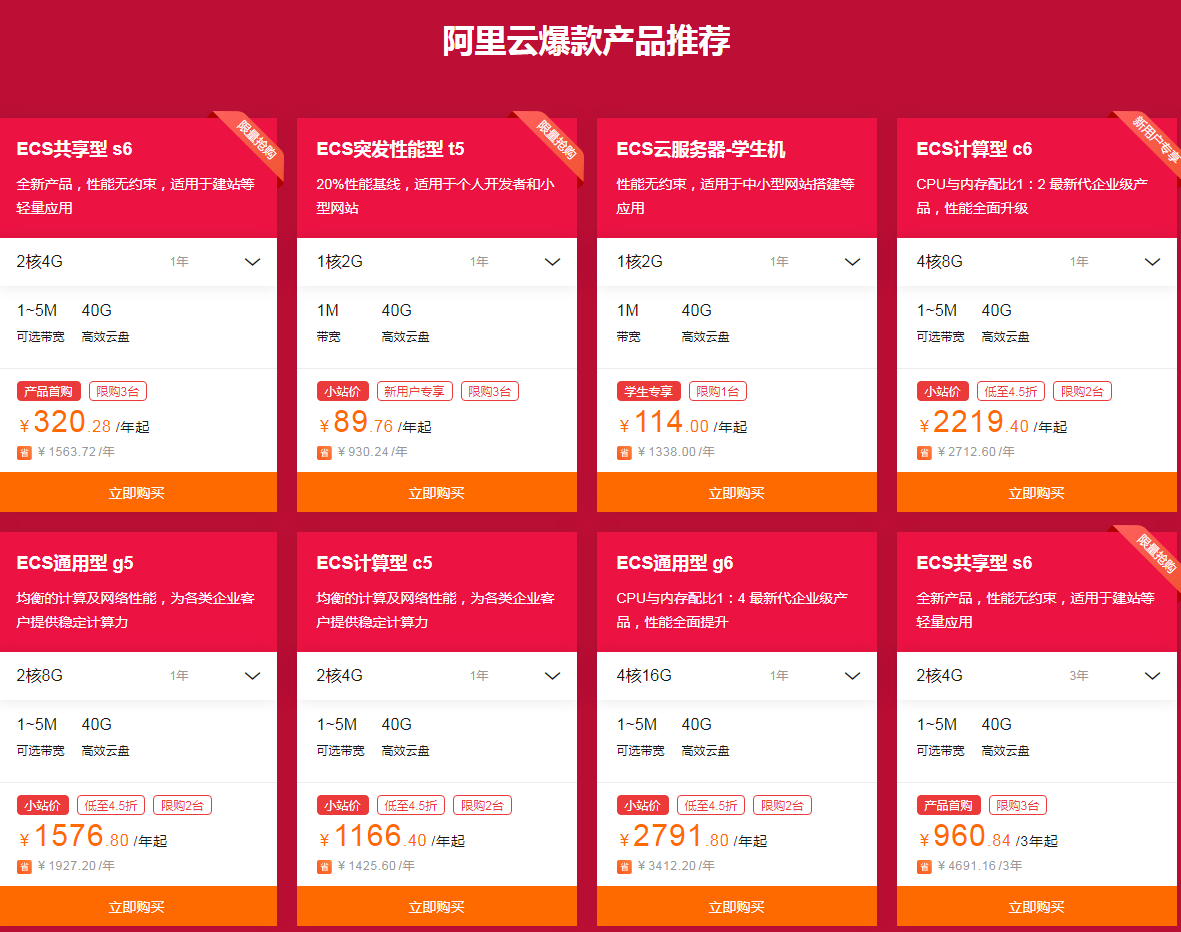Click the 小站价 tag on ECS突发性能型 t5 card
This screenshot has height=932, width=1181.
(343, 392)
